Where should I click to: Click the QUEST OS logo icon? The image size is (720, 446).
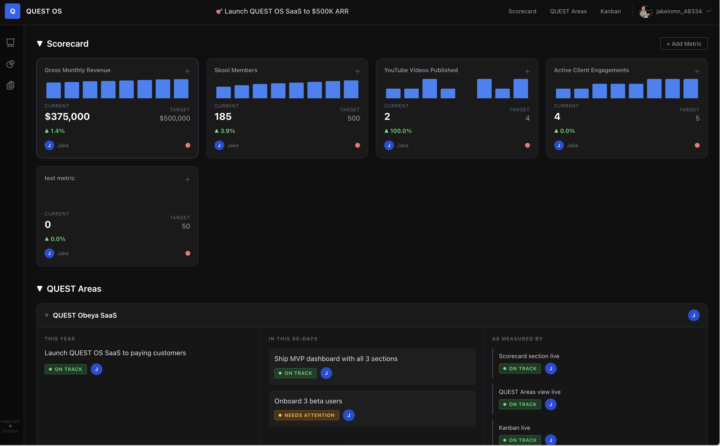coord(12,11)
